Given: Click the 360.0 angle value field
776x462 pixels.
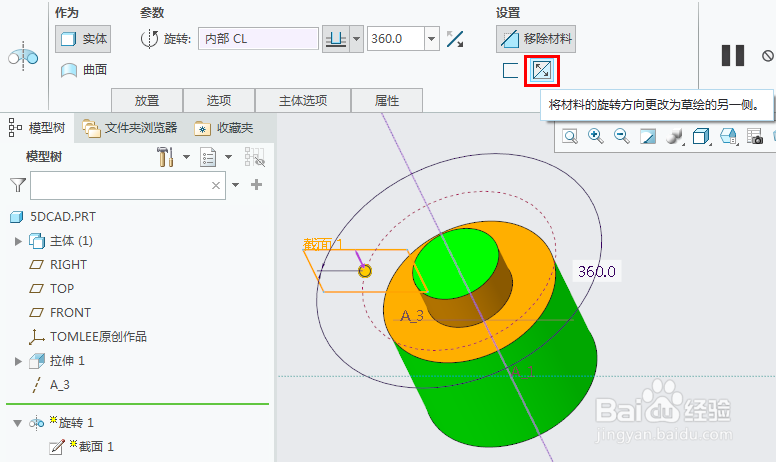Looking at the screenshot, I should [x=395, y=39].
